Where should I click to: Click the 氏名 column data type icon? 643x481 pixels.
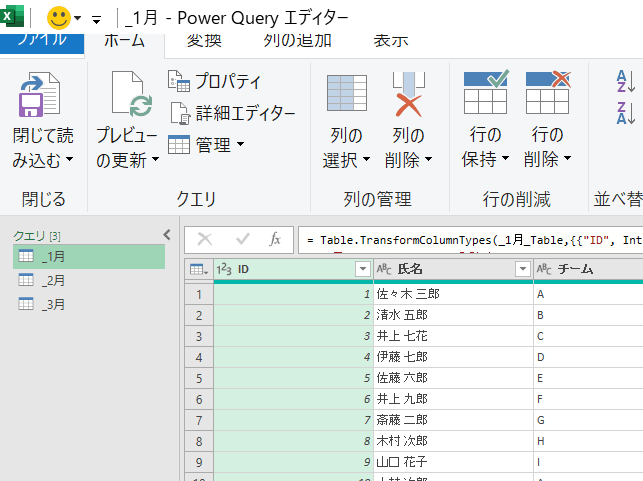pyautogui.click(x=384, y=269)
